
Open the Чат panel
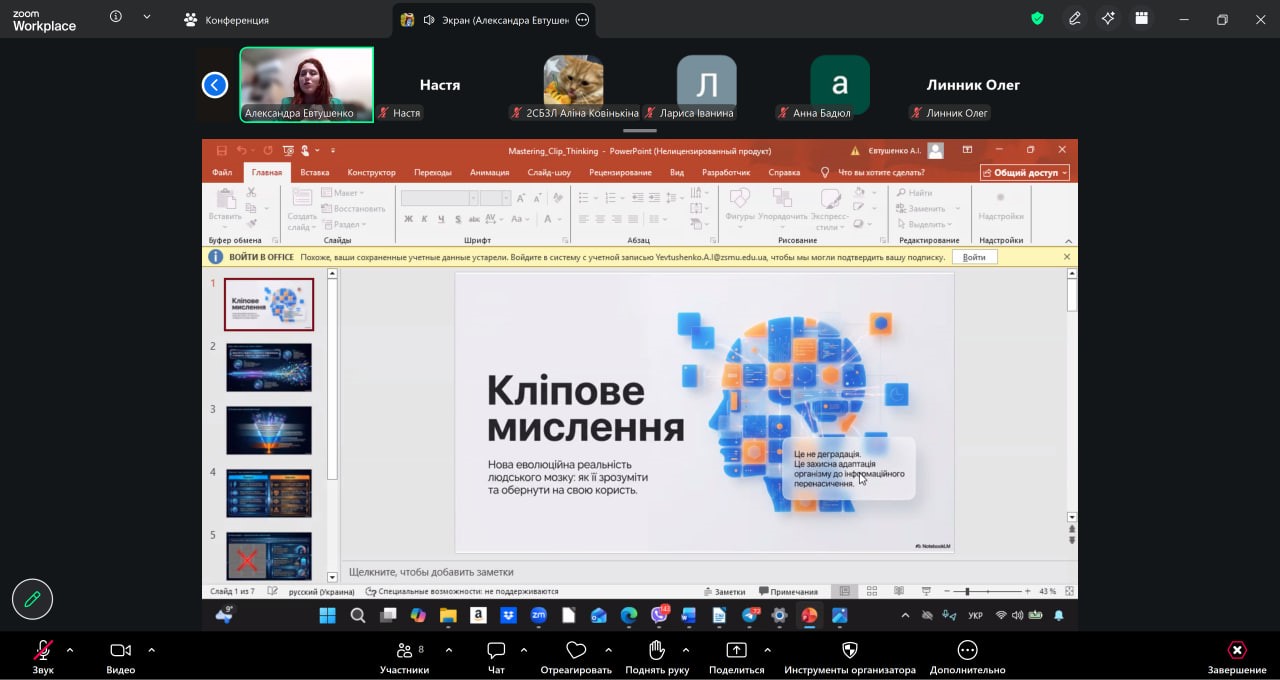pyautogui.click(x=496, y=651)
